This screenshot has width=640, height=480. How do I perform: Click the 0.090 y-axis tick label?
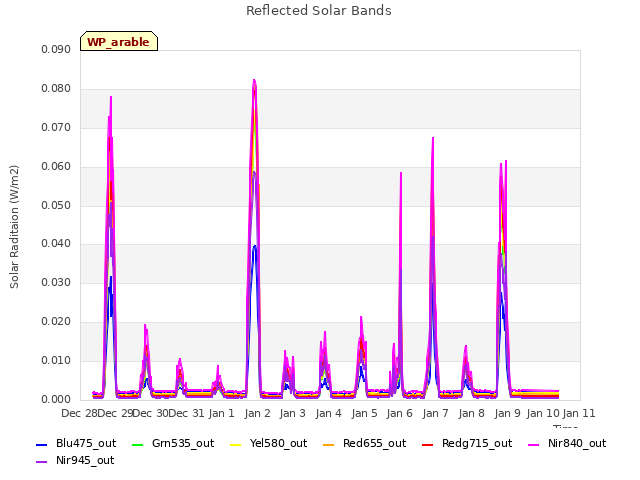tap(56, 50)
